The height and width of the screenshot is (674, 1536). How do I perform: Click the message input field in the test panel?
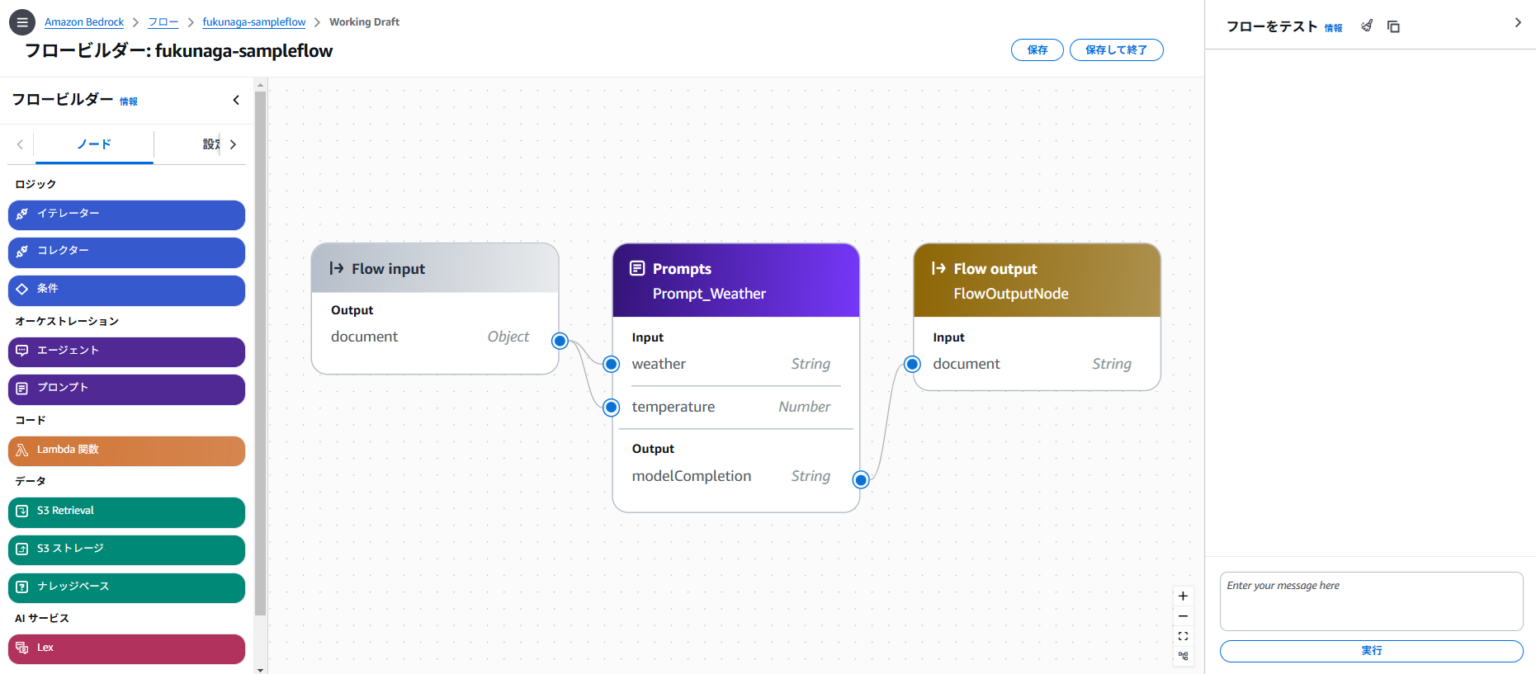coord(1370,600)
